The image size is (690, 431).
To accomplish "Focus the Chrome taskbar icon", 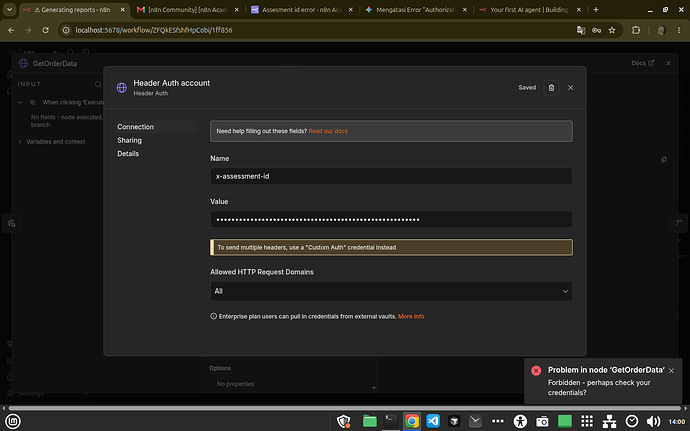I will [412, 421].
